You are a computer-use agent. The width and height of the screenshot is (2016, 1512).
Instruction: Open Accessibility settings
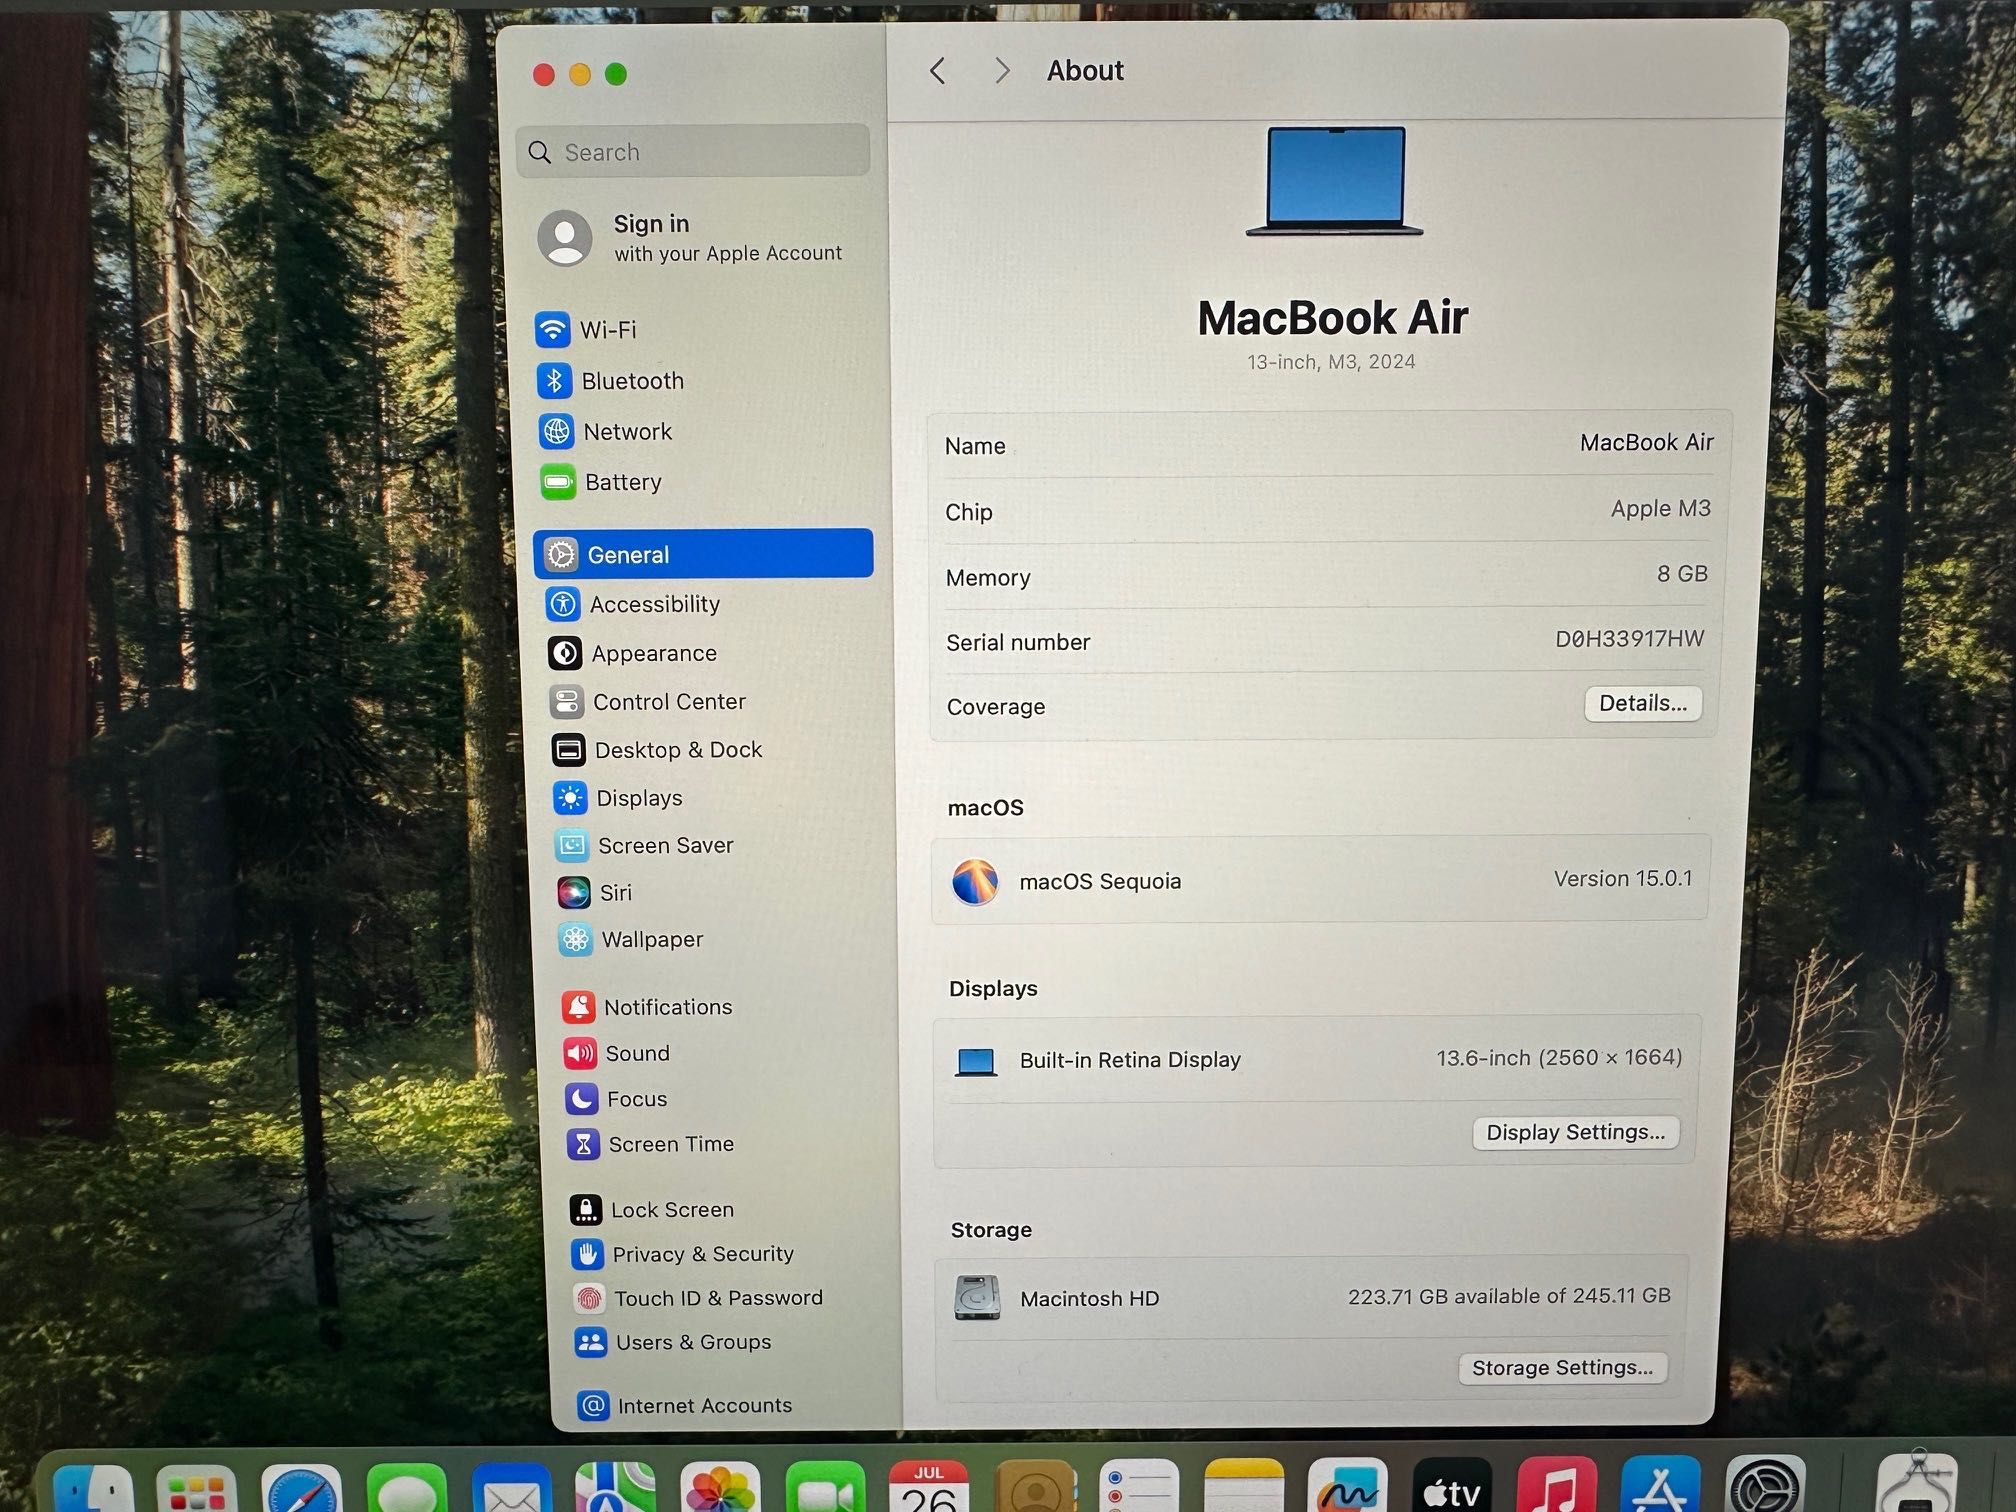click(x=634, y=604)
